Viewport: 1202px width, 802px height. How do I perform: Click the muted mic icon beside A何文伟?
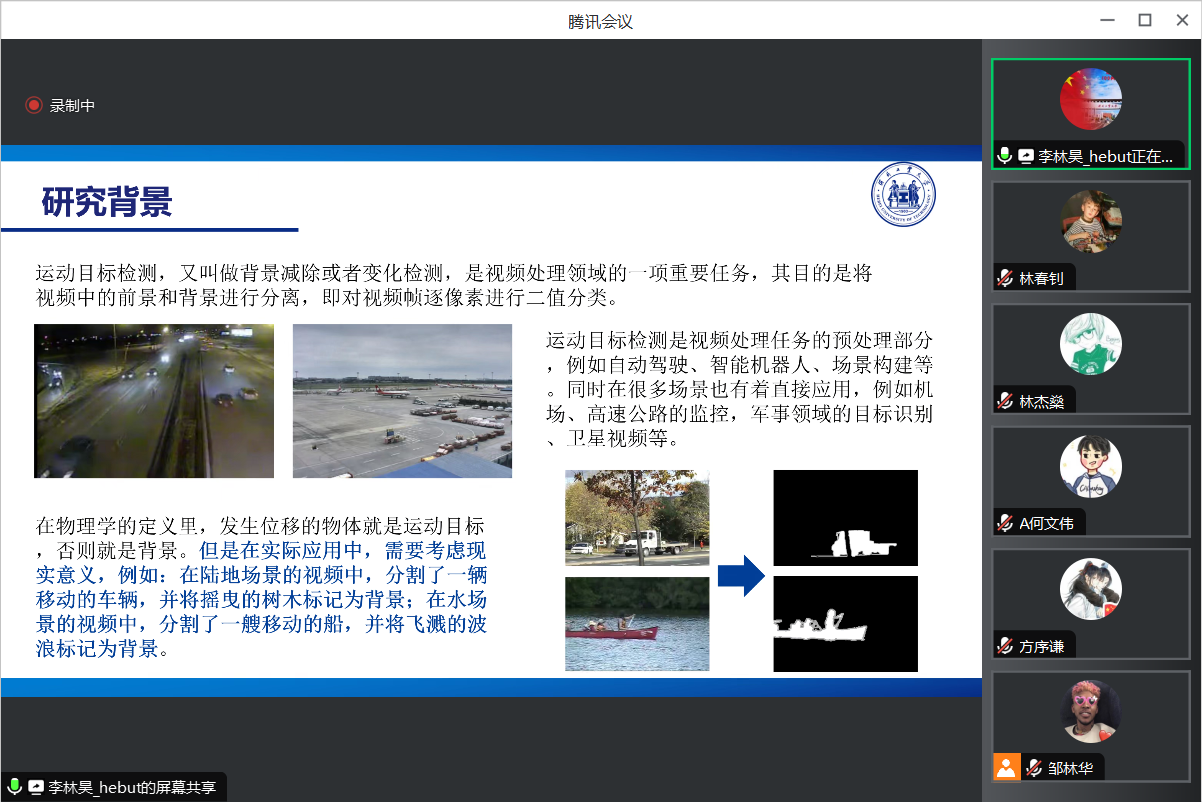coord(1005,523)
